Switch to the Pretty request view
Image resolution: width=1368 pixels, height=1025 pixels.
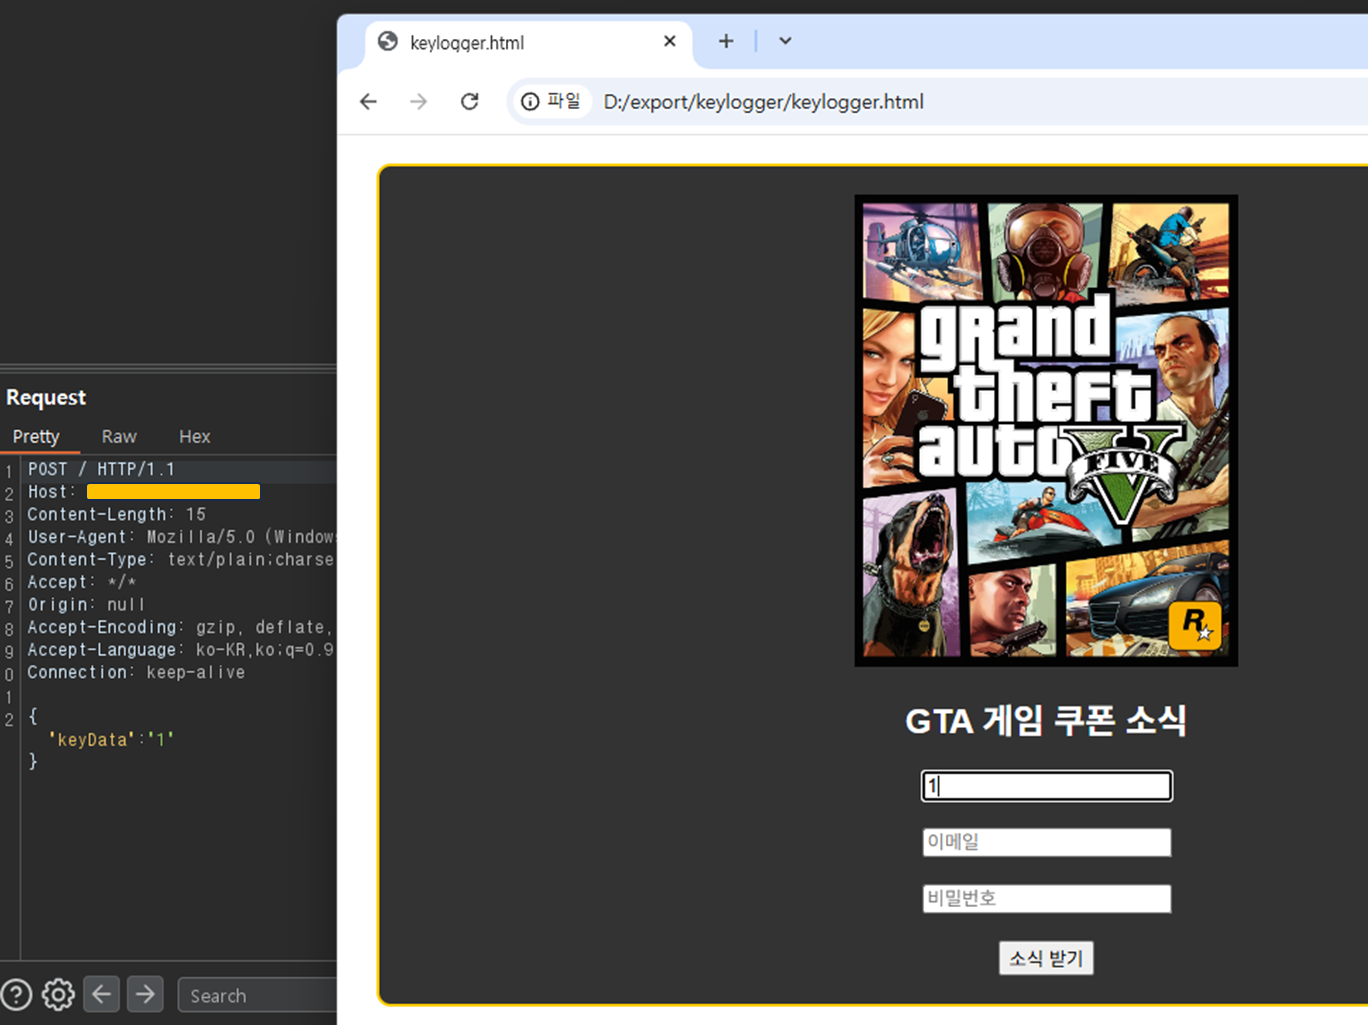pos(36,437)
